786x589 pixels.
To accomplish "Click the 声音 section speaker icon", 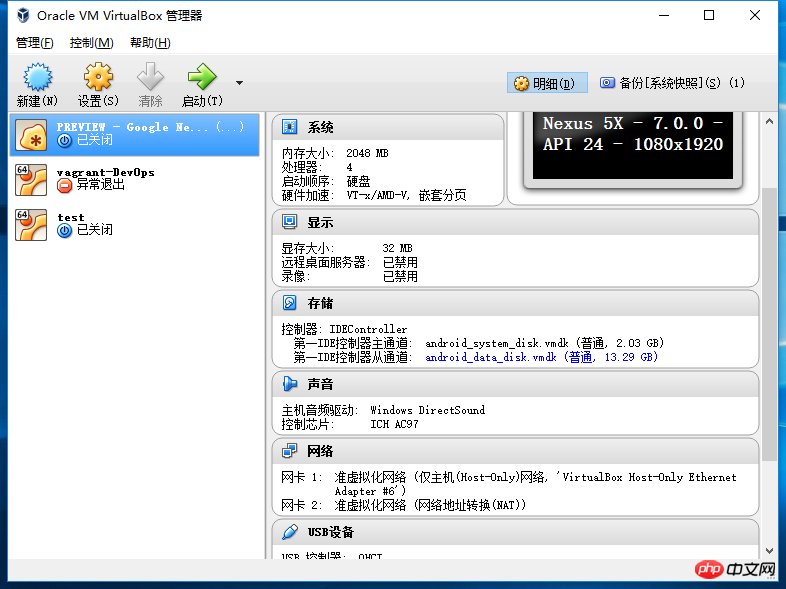I will click(290, 384).
